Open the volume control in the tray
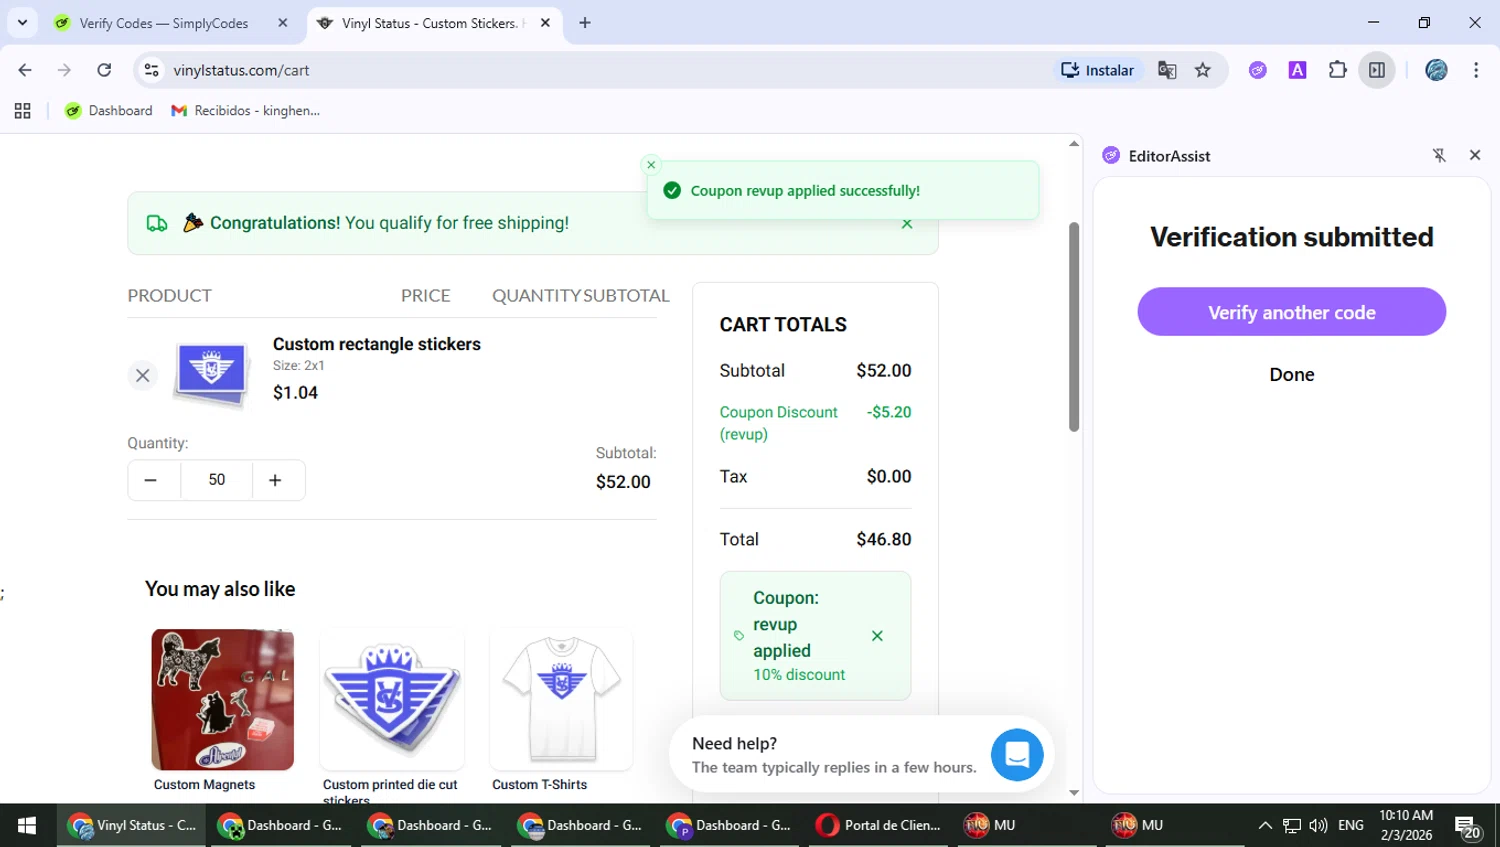Viewport: 1500px width, 847px height. point(1318,825)
